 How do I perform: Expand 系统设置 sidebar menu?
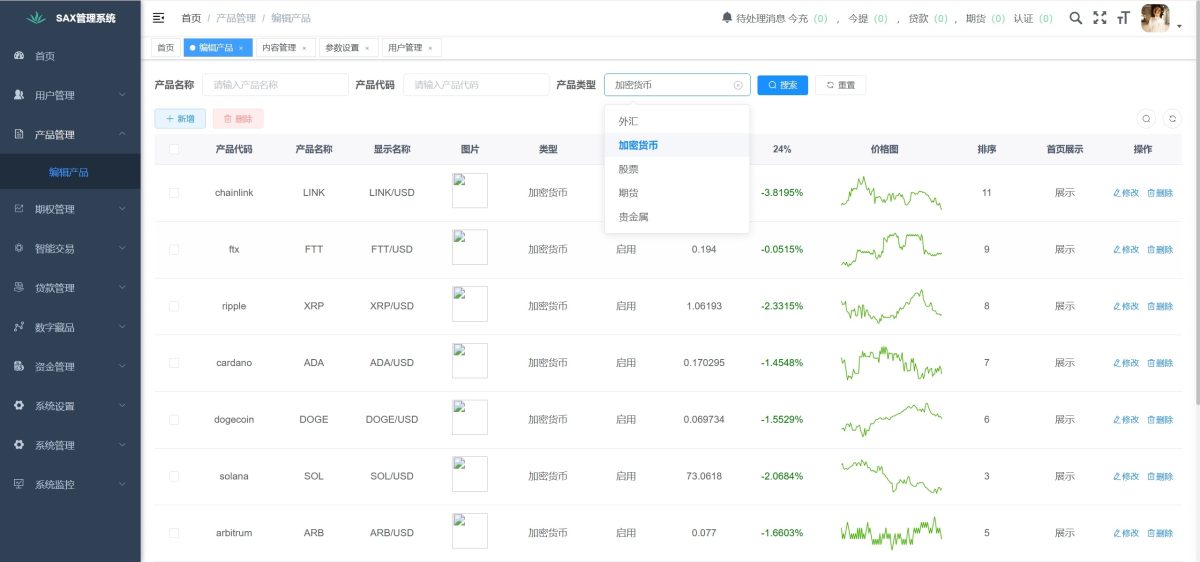tap(70, 406)
